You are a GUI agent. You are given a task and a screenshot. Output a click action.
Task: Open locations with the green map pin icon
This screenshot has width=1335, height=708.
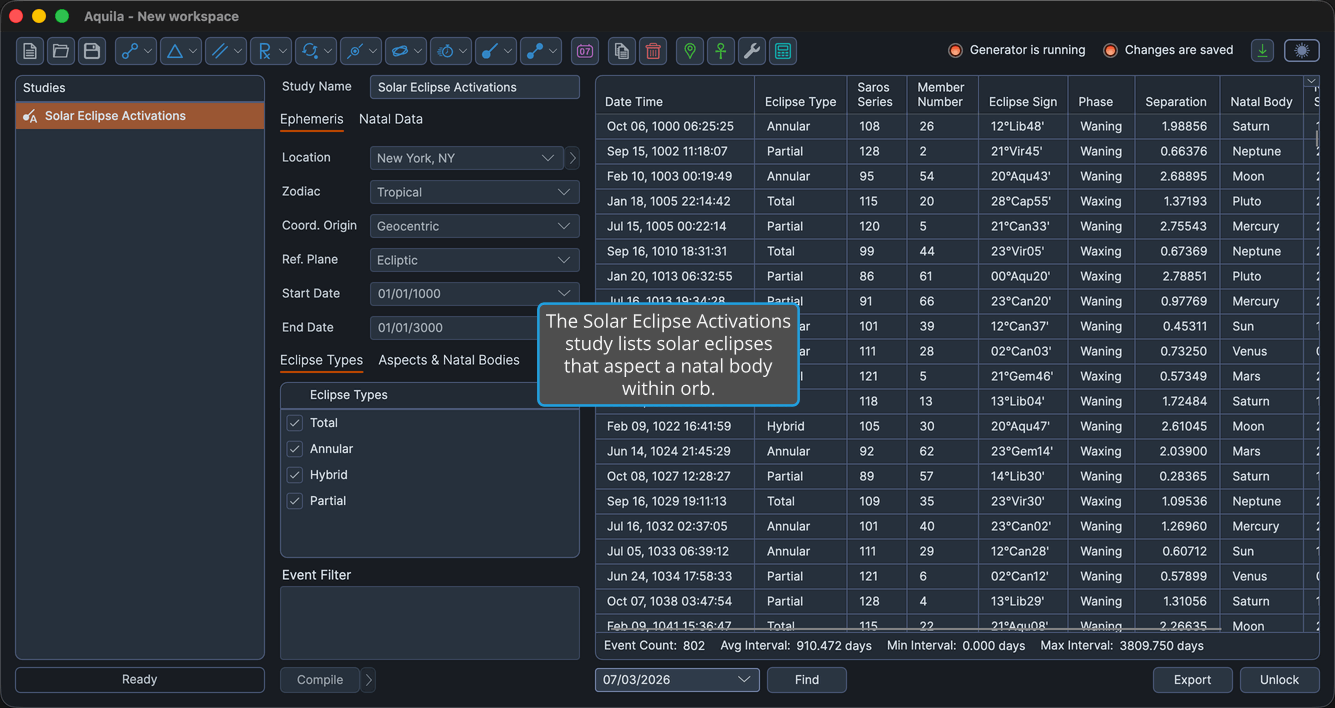tap(690, 51)
